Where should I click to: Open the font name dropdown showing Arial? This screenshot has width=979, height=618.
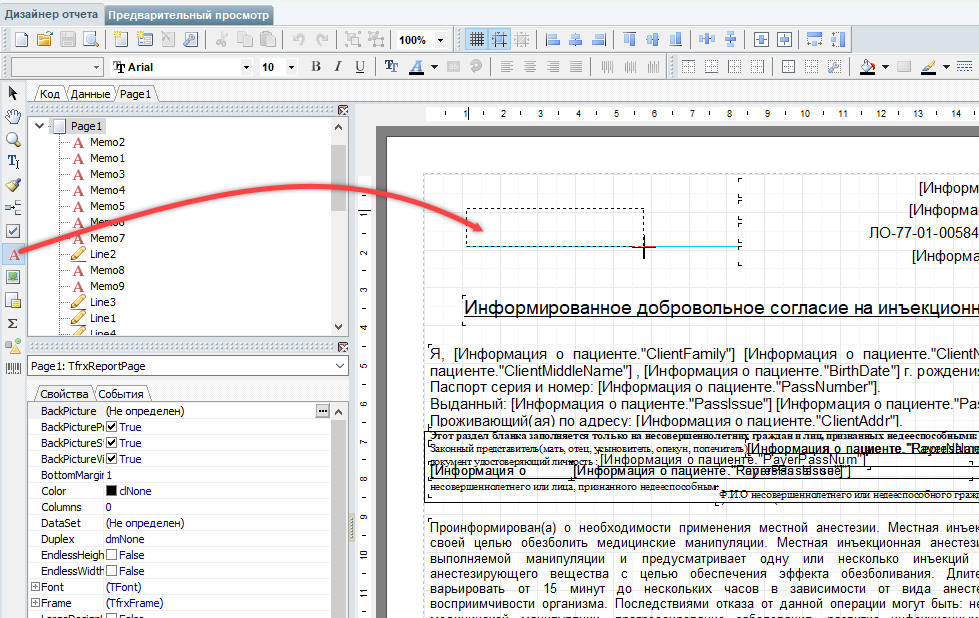[x=246, y=67]
